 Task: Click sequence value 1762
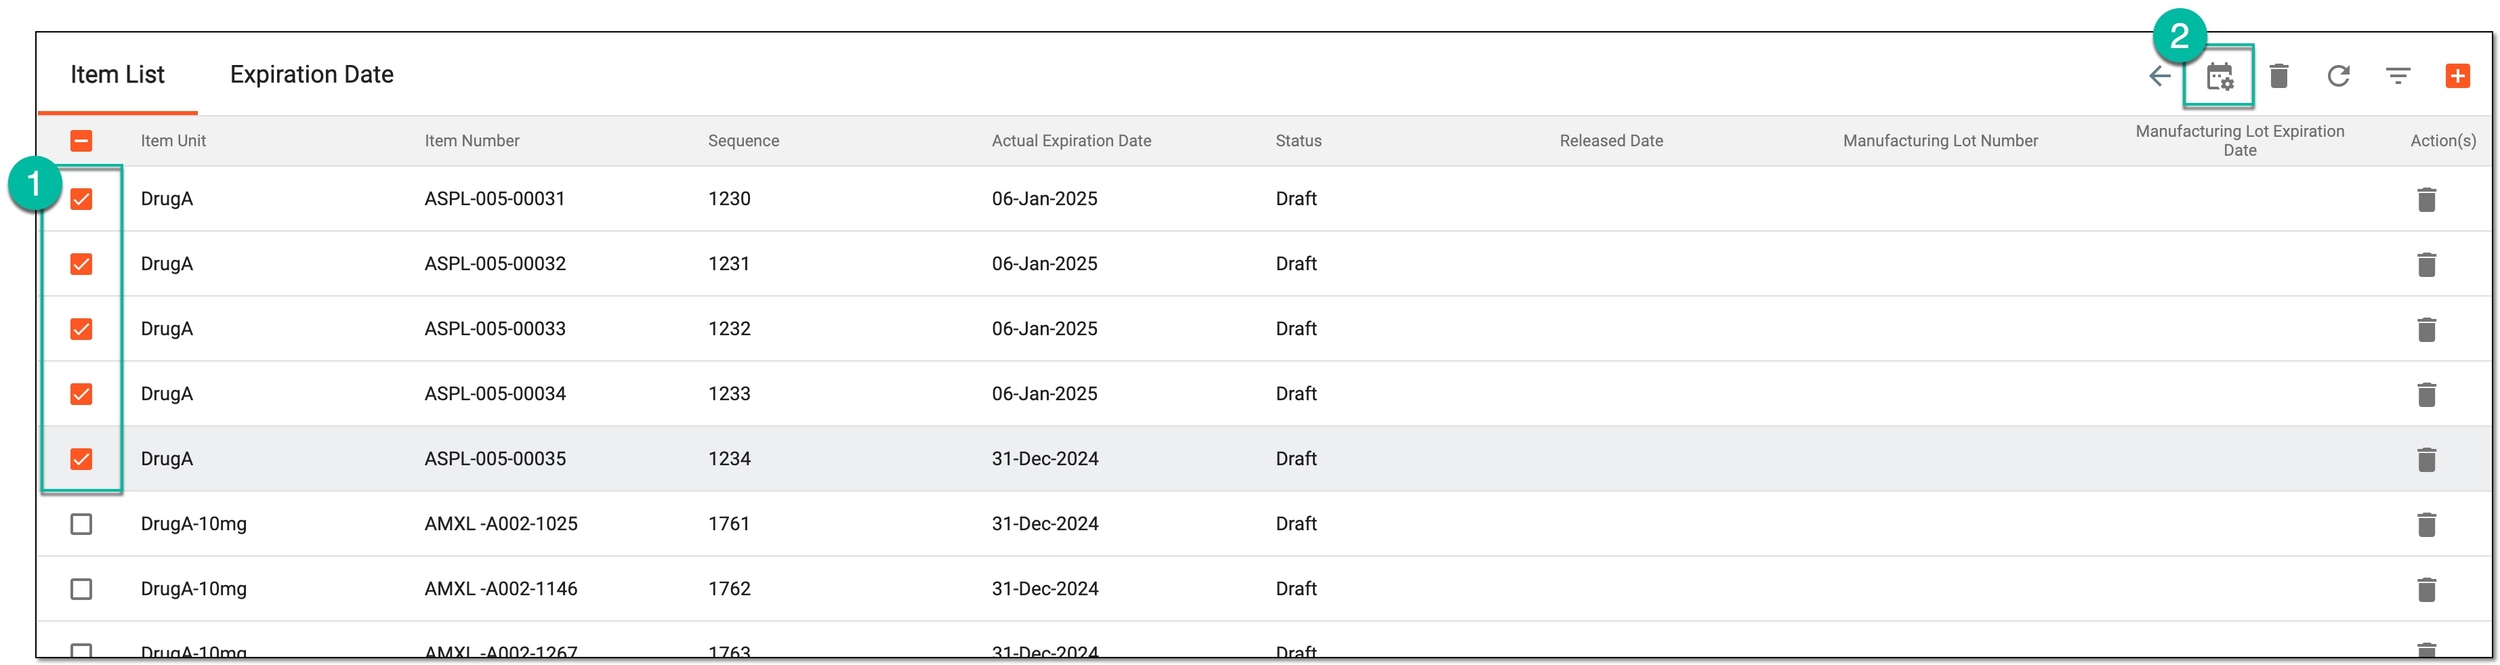pos(729,589)
